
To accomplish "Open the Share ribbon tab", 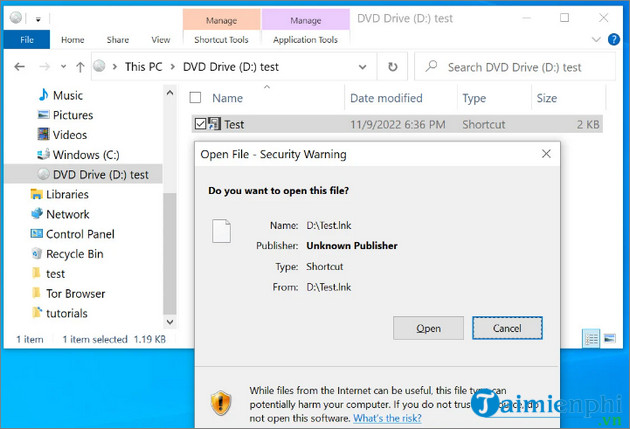I will pyautogui.click(x=118, y=40).
